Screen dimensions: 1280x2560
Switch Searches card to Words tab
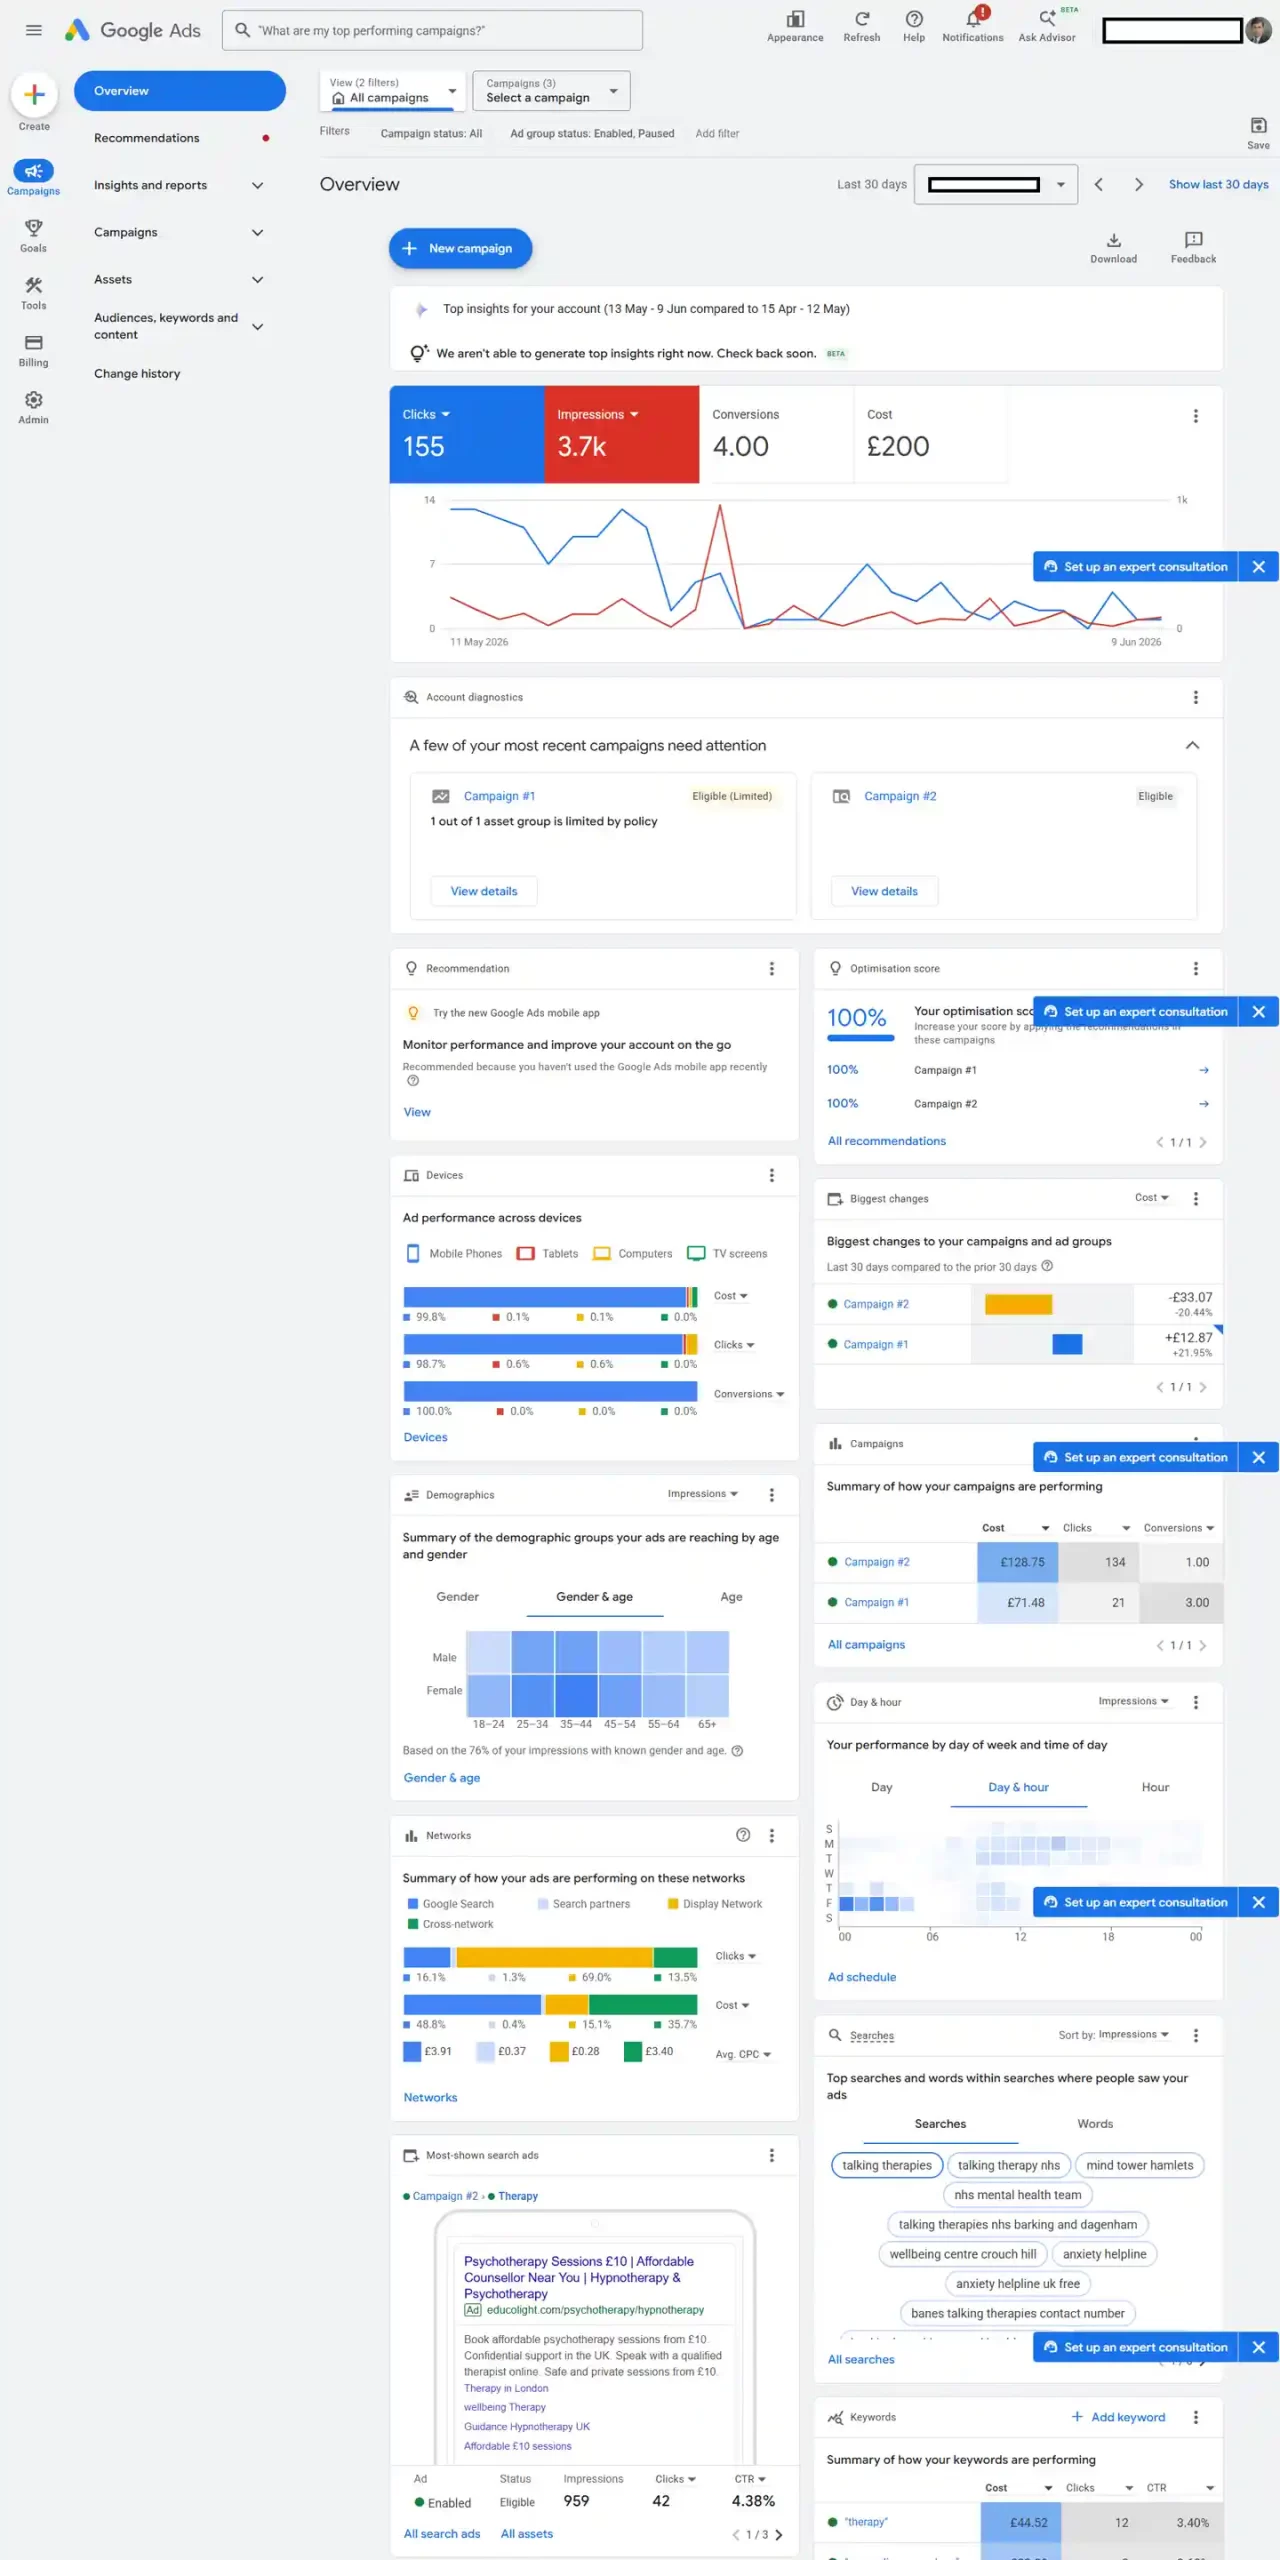pos(1095,2123)
